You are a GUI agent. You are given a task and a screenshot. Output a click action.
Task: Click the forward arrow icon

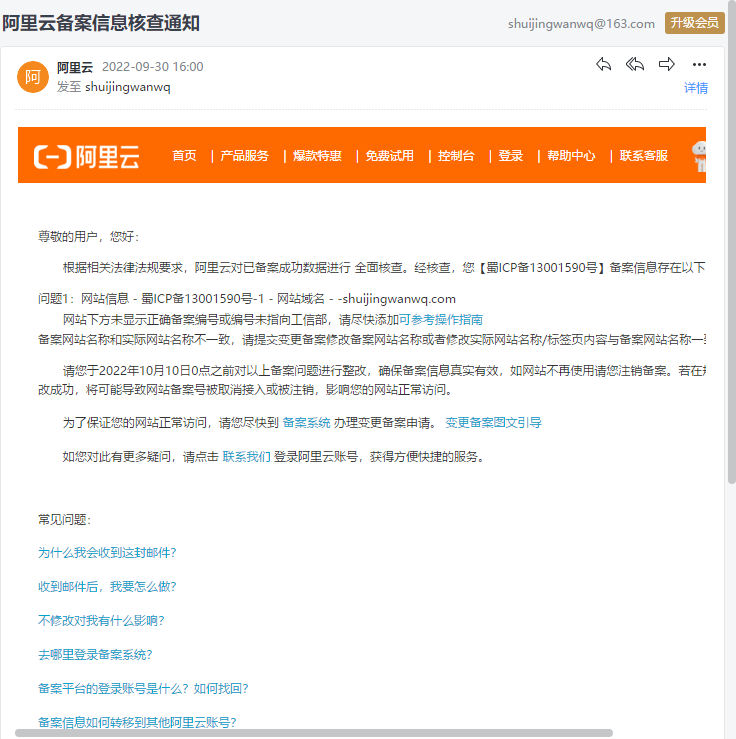point(666,64)
